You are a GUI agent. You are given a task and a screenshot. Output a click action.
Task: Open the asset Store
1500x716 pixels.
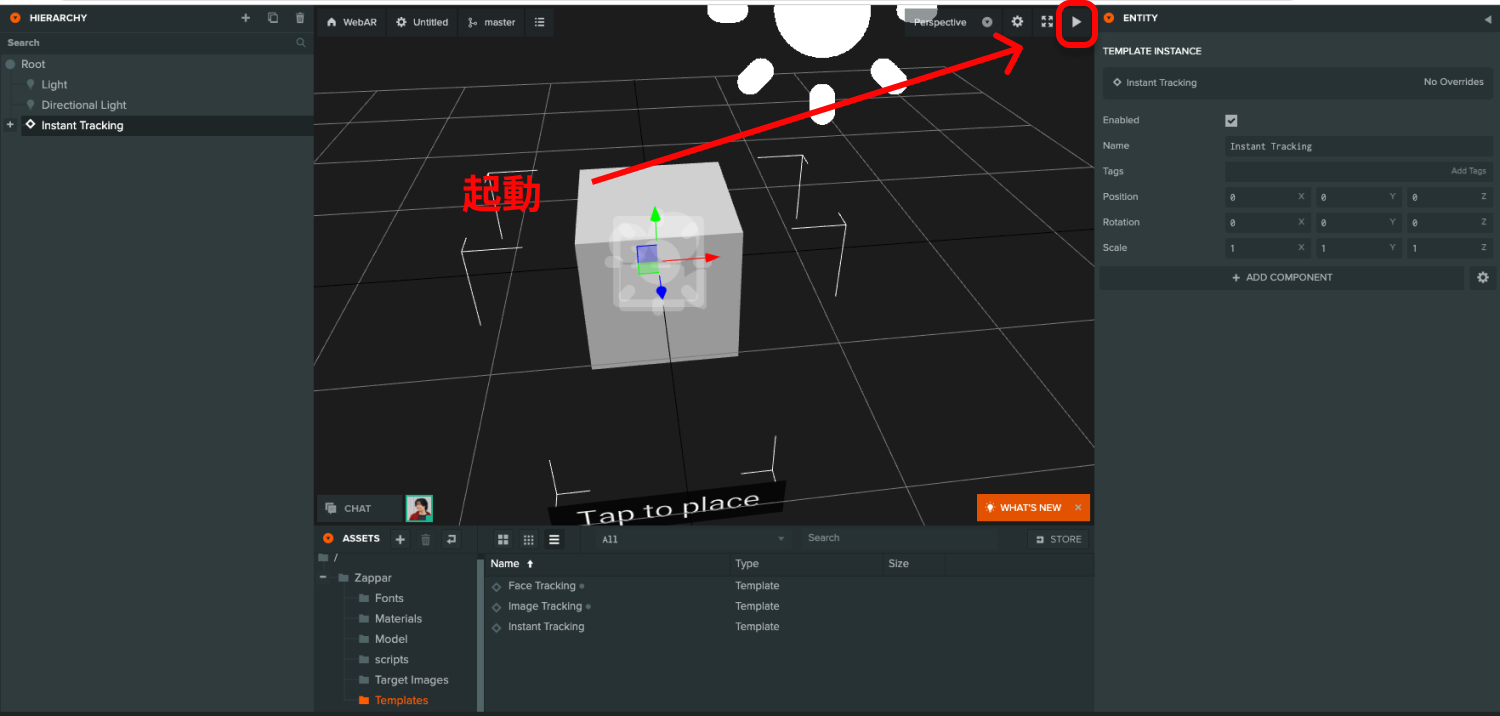tap(1059, 539)
